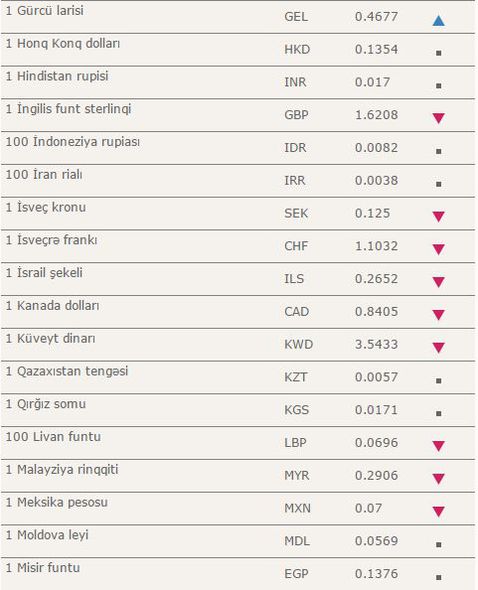The image size is (478, 590).
Task: Click the red down arrow for MXN
Action: tap(438, 511)
